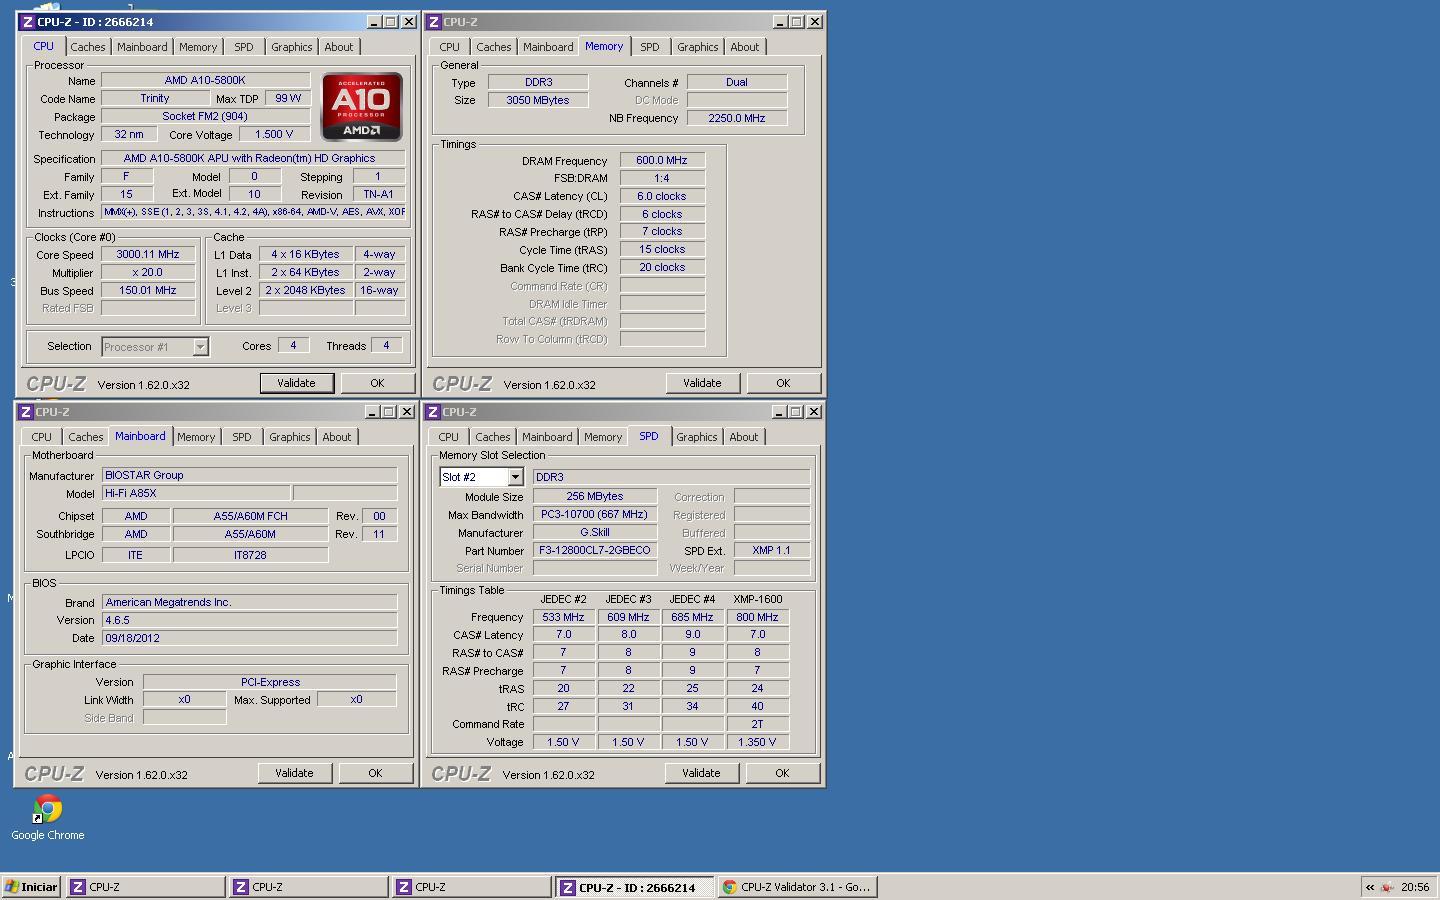Select Graphics tab in SPD window
The width and height of the screenshot is (1440, 900).
click(697, 437)
